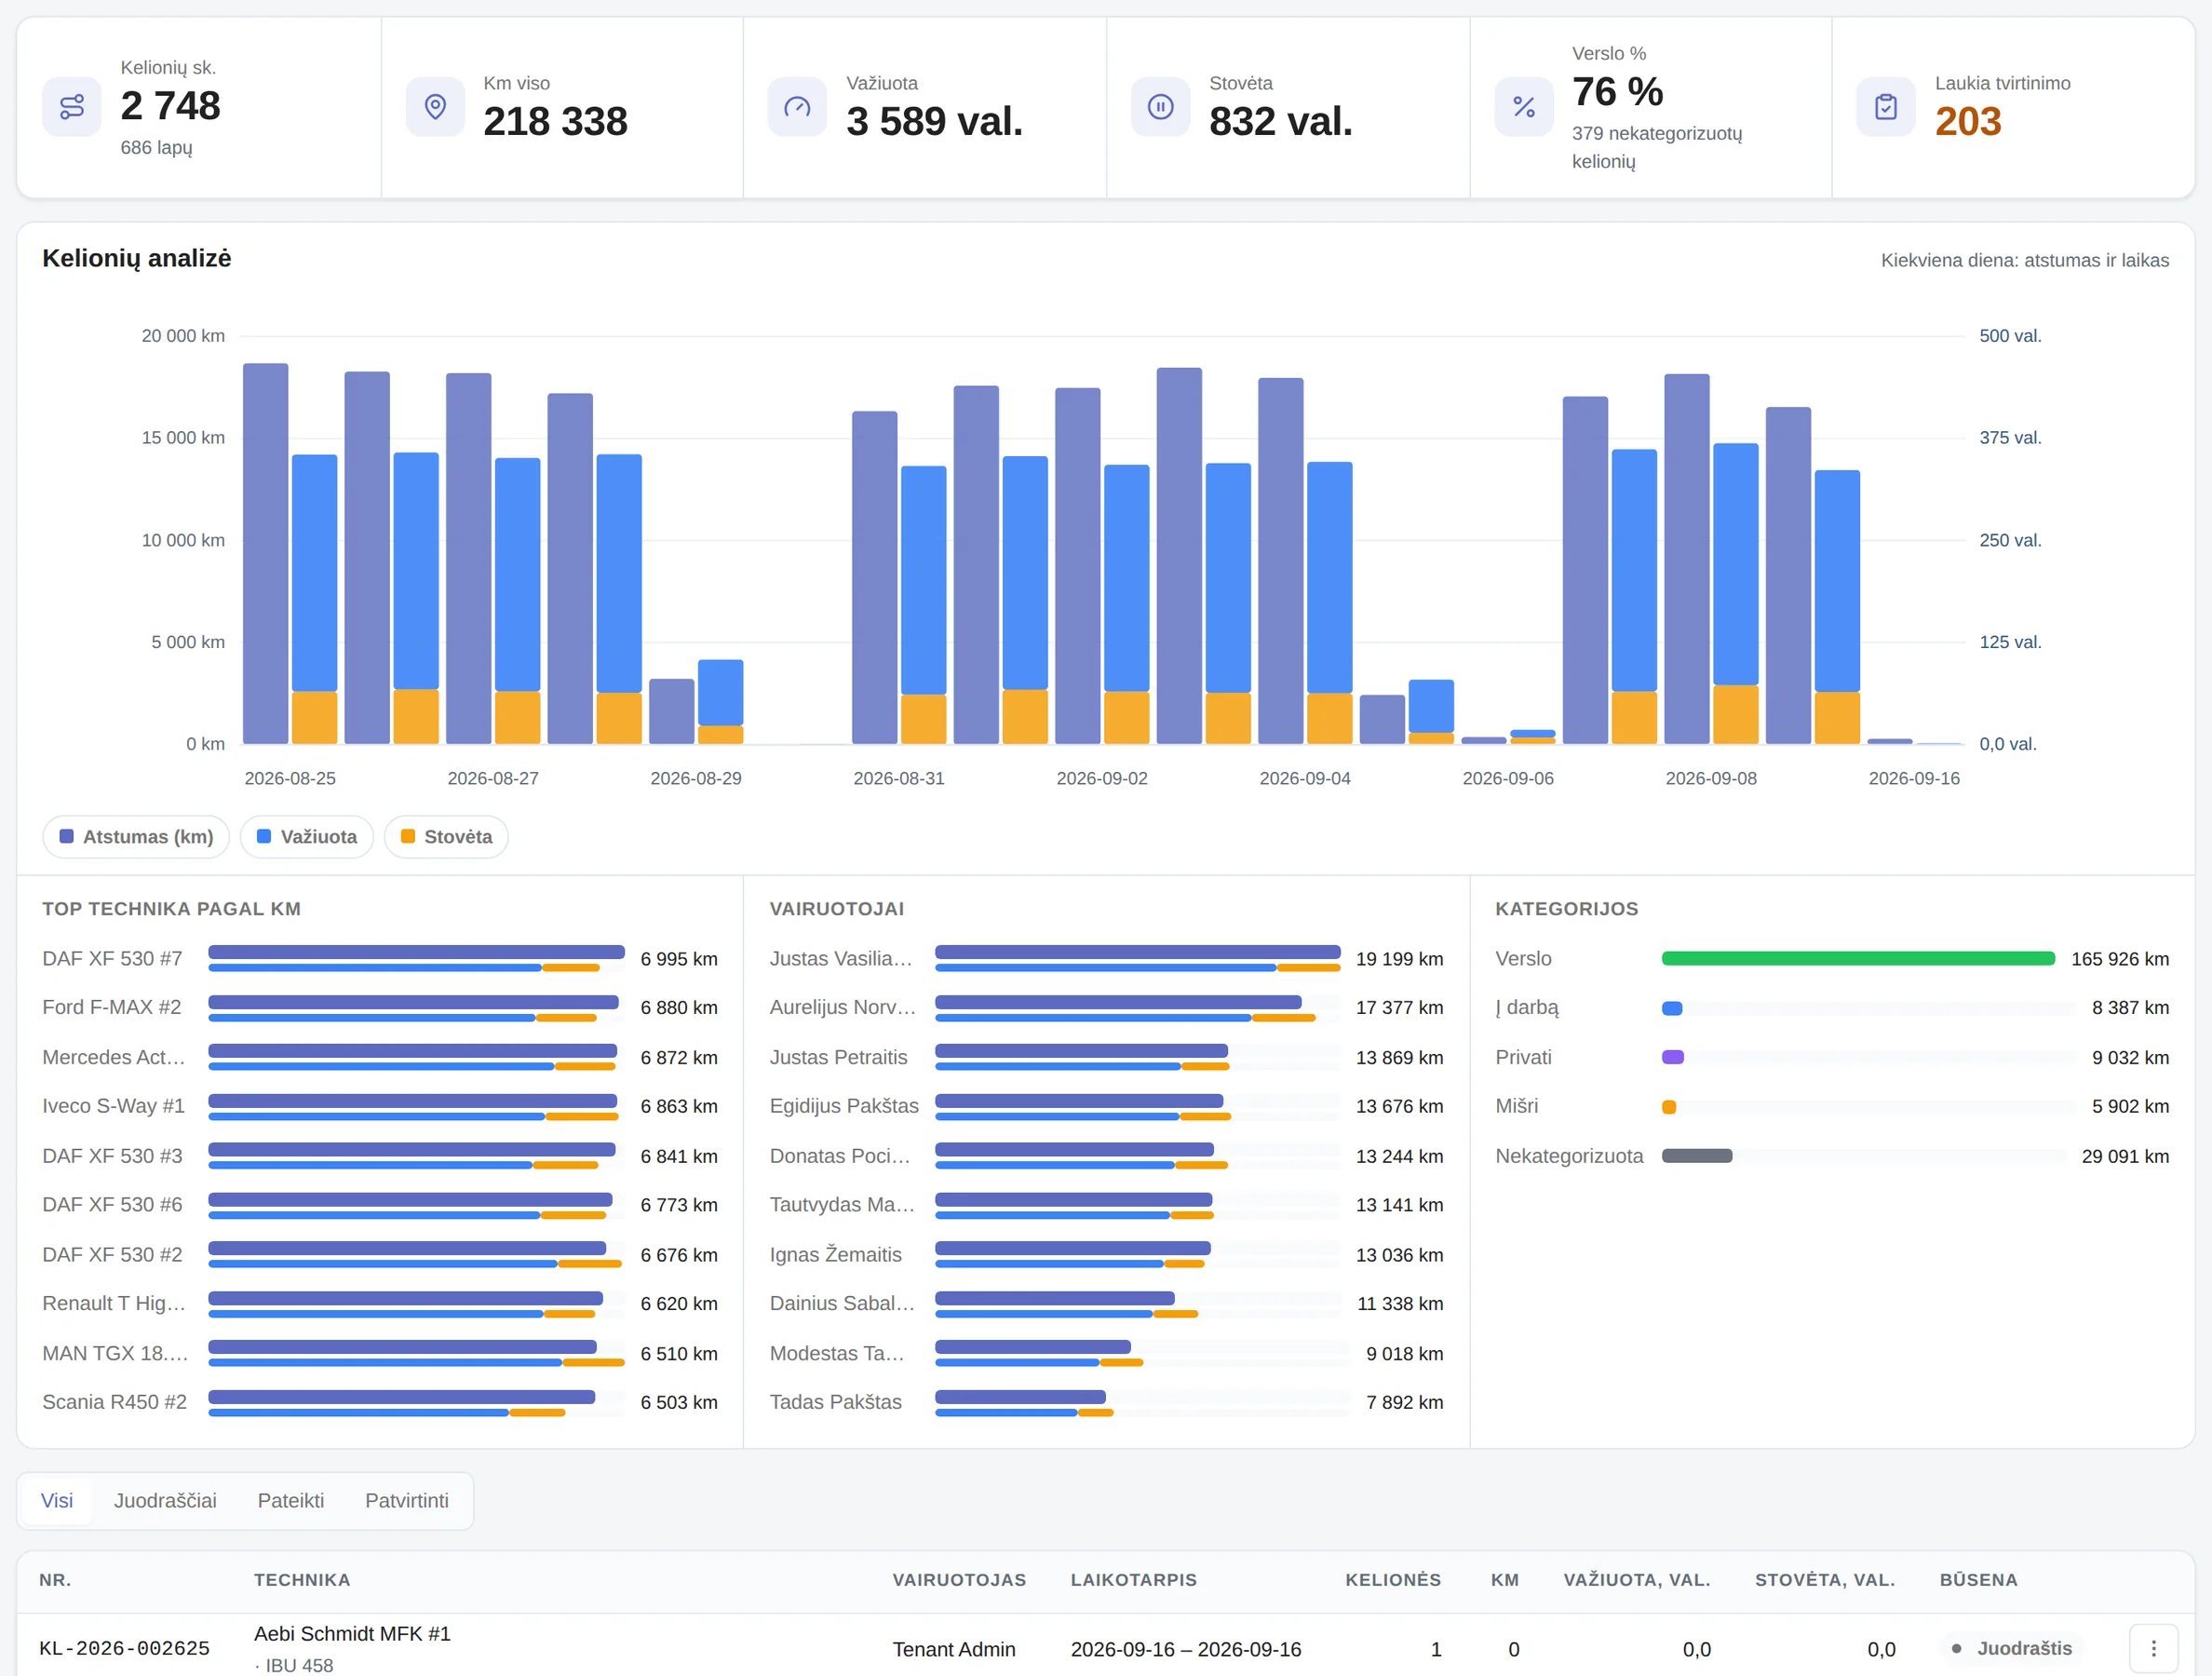Click the Verslo category label
The width and height of the screenshot is (2212, 1676).
[1523, 959]
